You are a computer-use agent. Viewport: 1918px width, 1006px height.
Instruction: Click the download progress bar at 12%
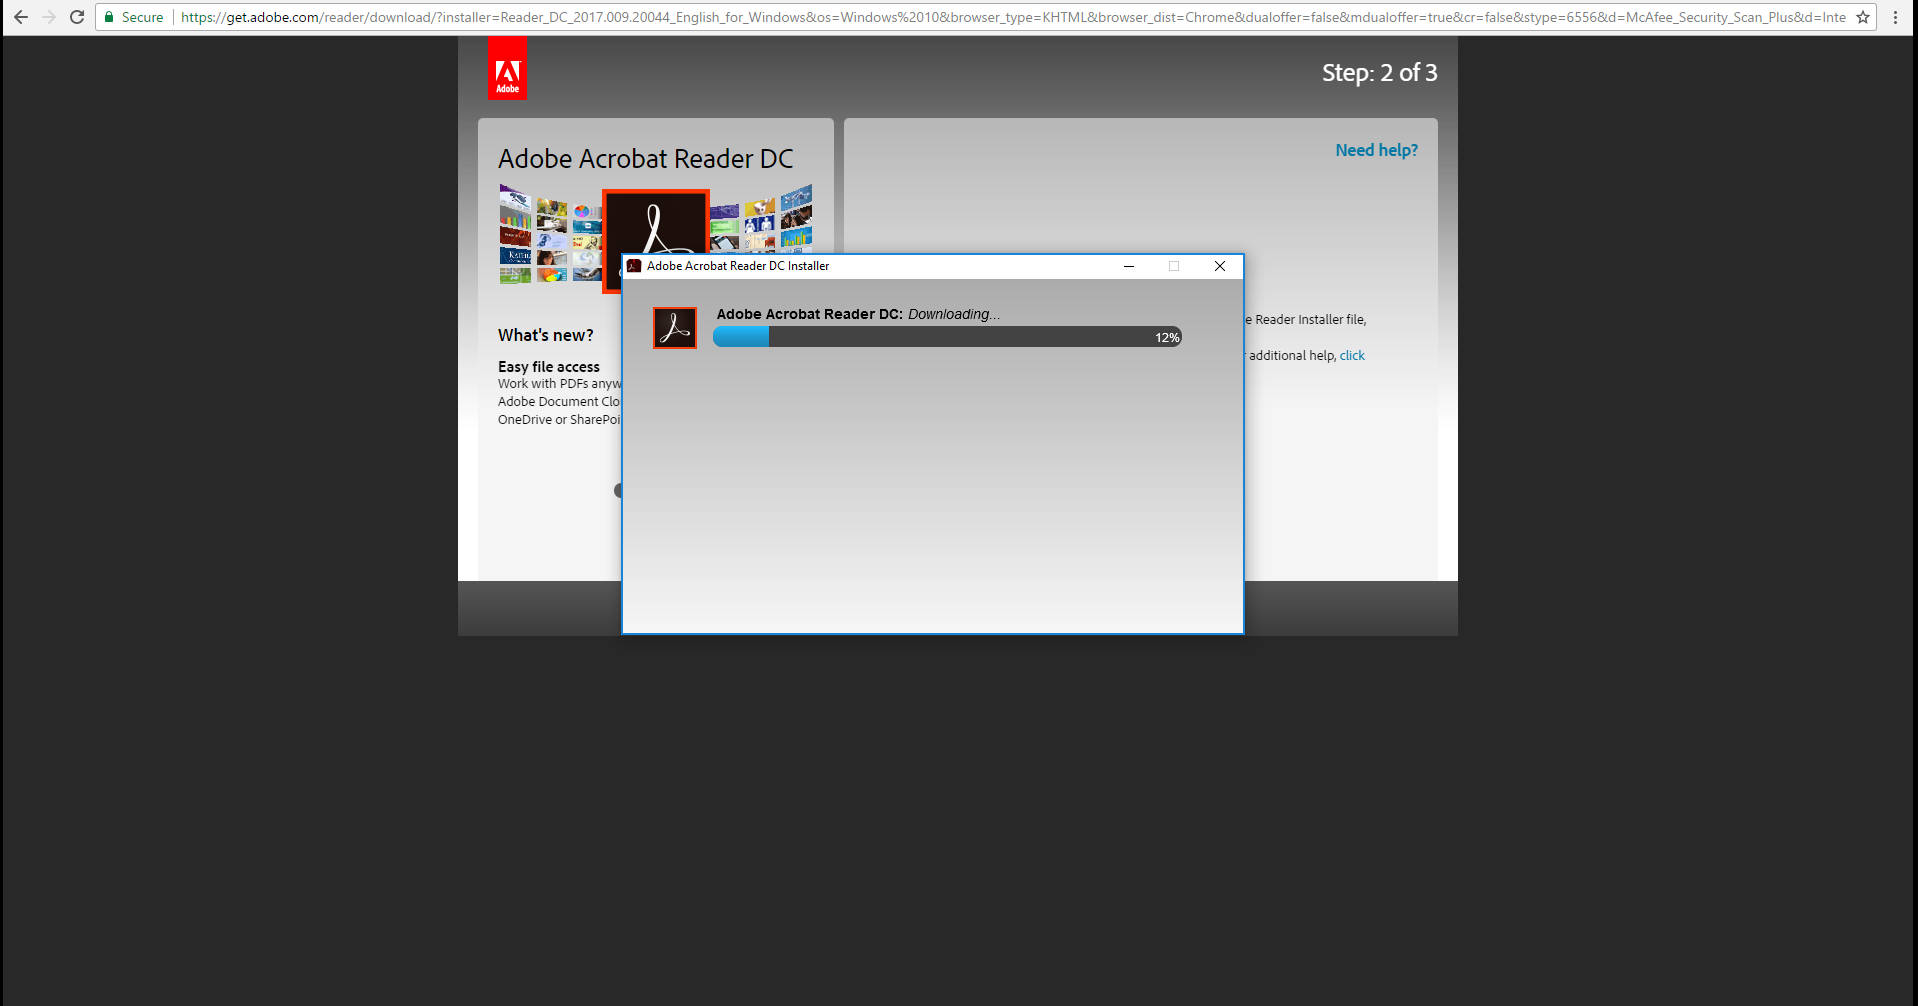point(947,337)
